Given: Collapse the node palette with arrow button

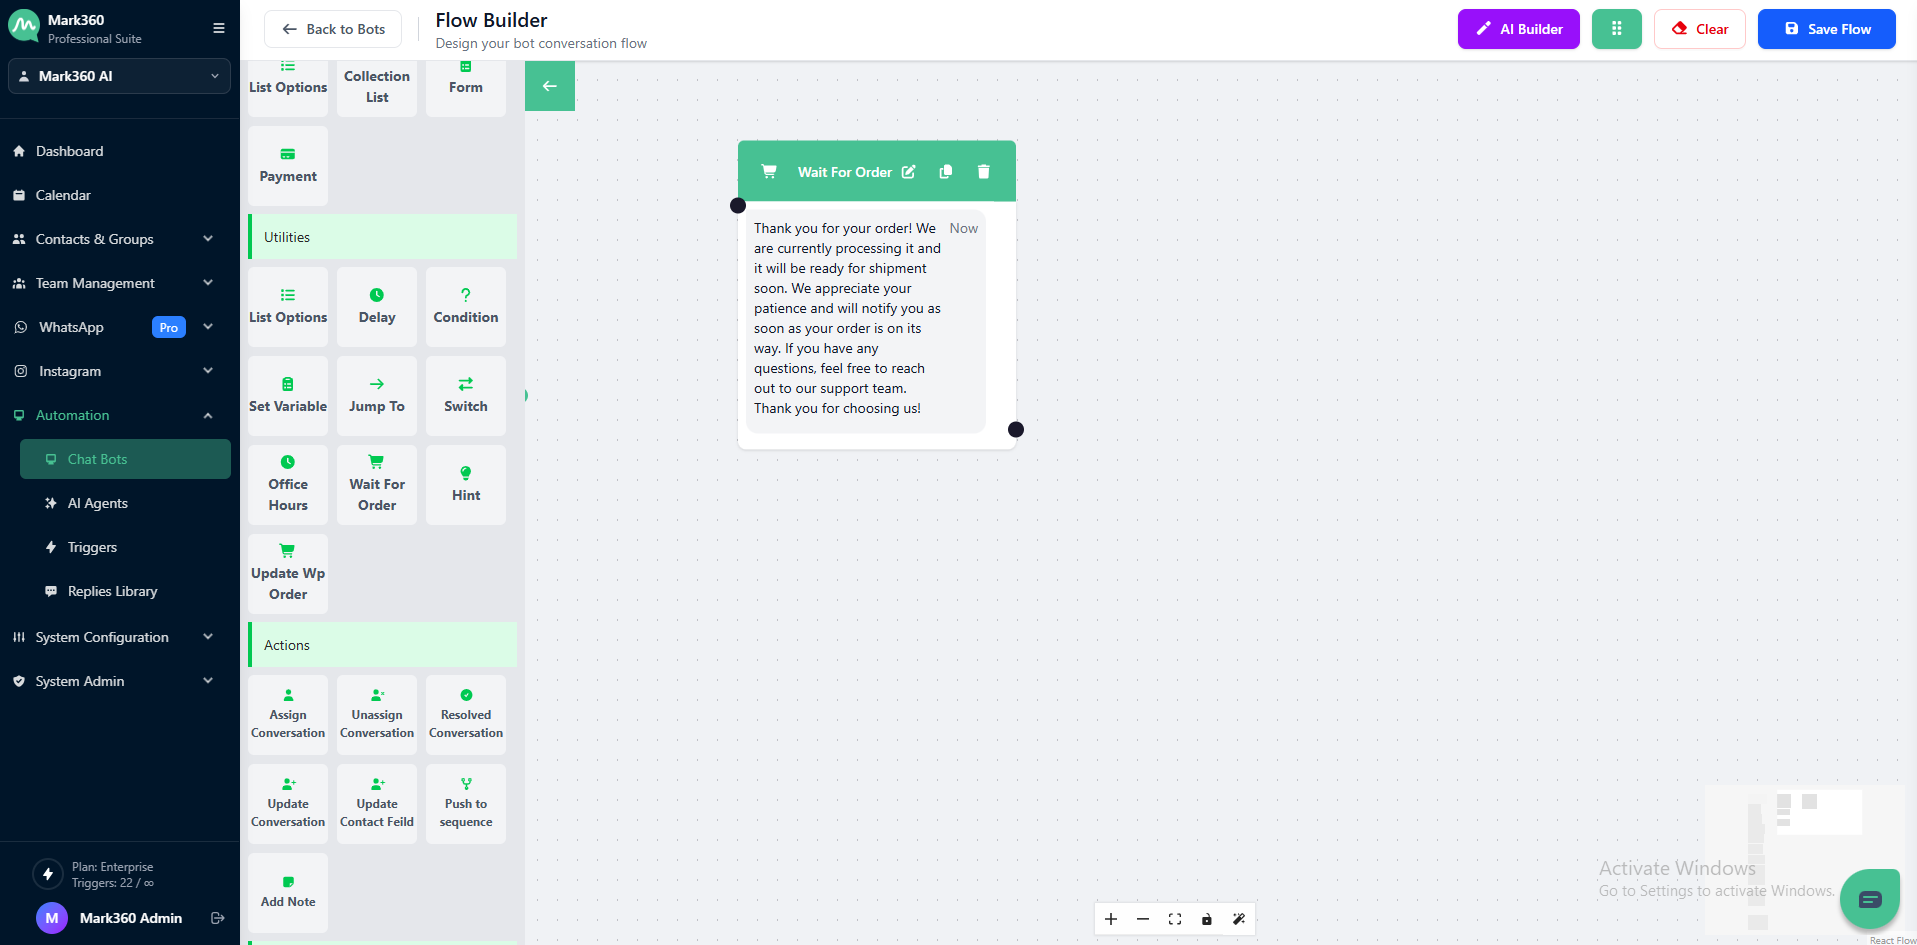Looking at the screenshot, I should [549, 86].
